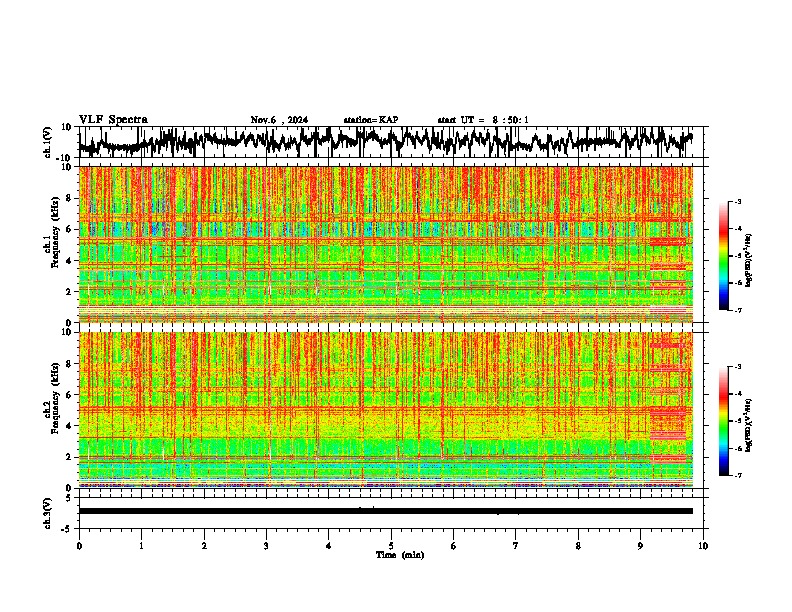The image size is (792, 612).
Task: Click the ch.2 colorbar log(PSD) label
Action: coord(749,425)
